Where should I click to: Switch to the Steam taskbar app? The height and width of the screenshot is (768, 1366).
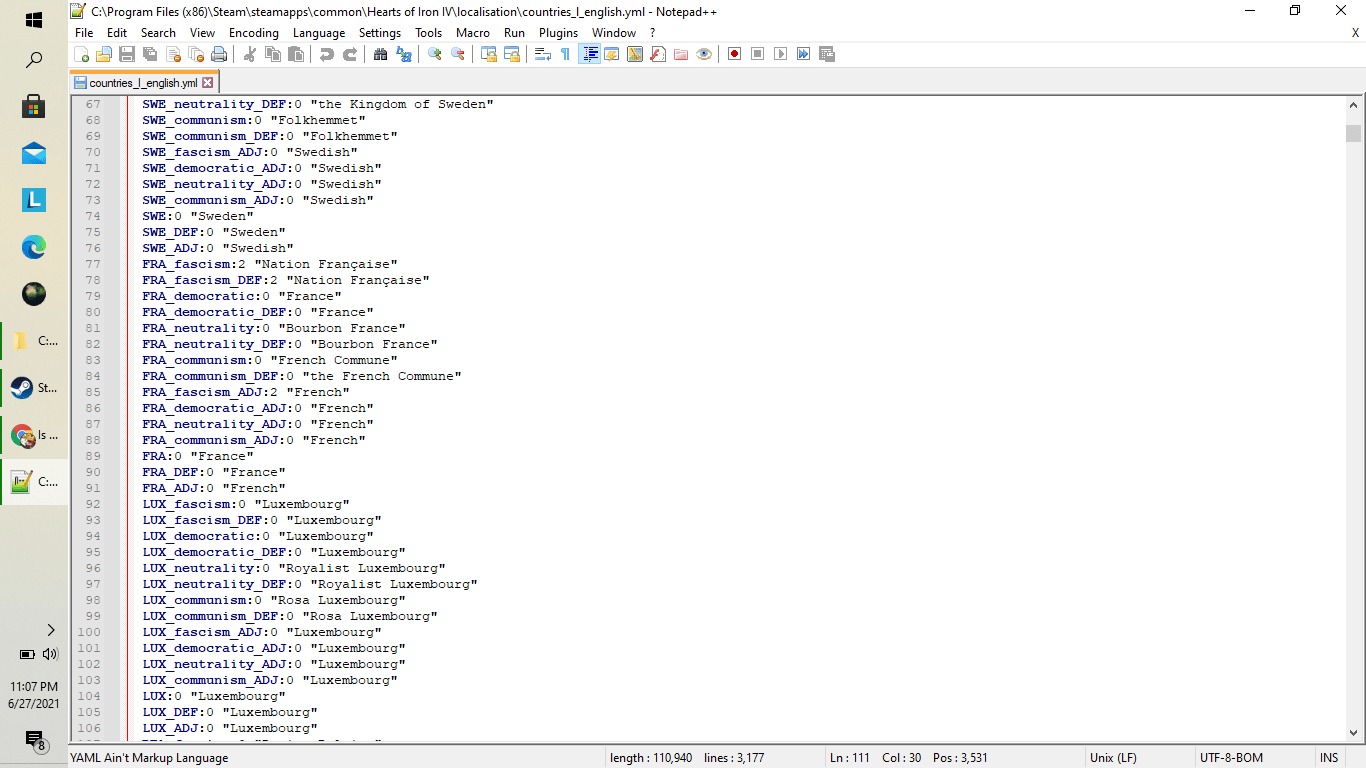(x=34, y=387)
